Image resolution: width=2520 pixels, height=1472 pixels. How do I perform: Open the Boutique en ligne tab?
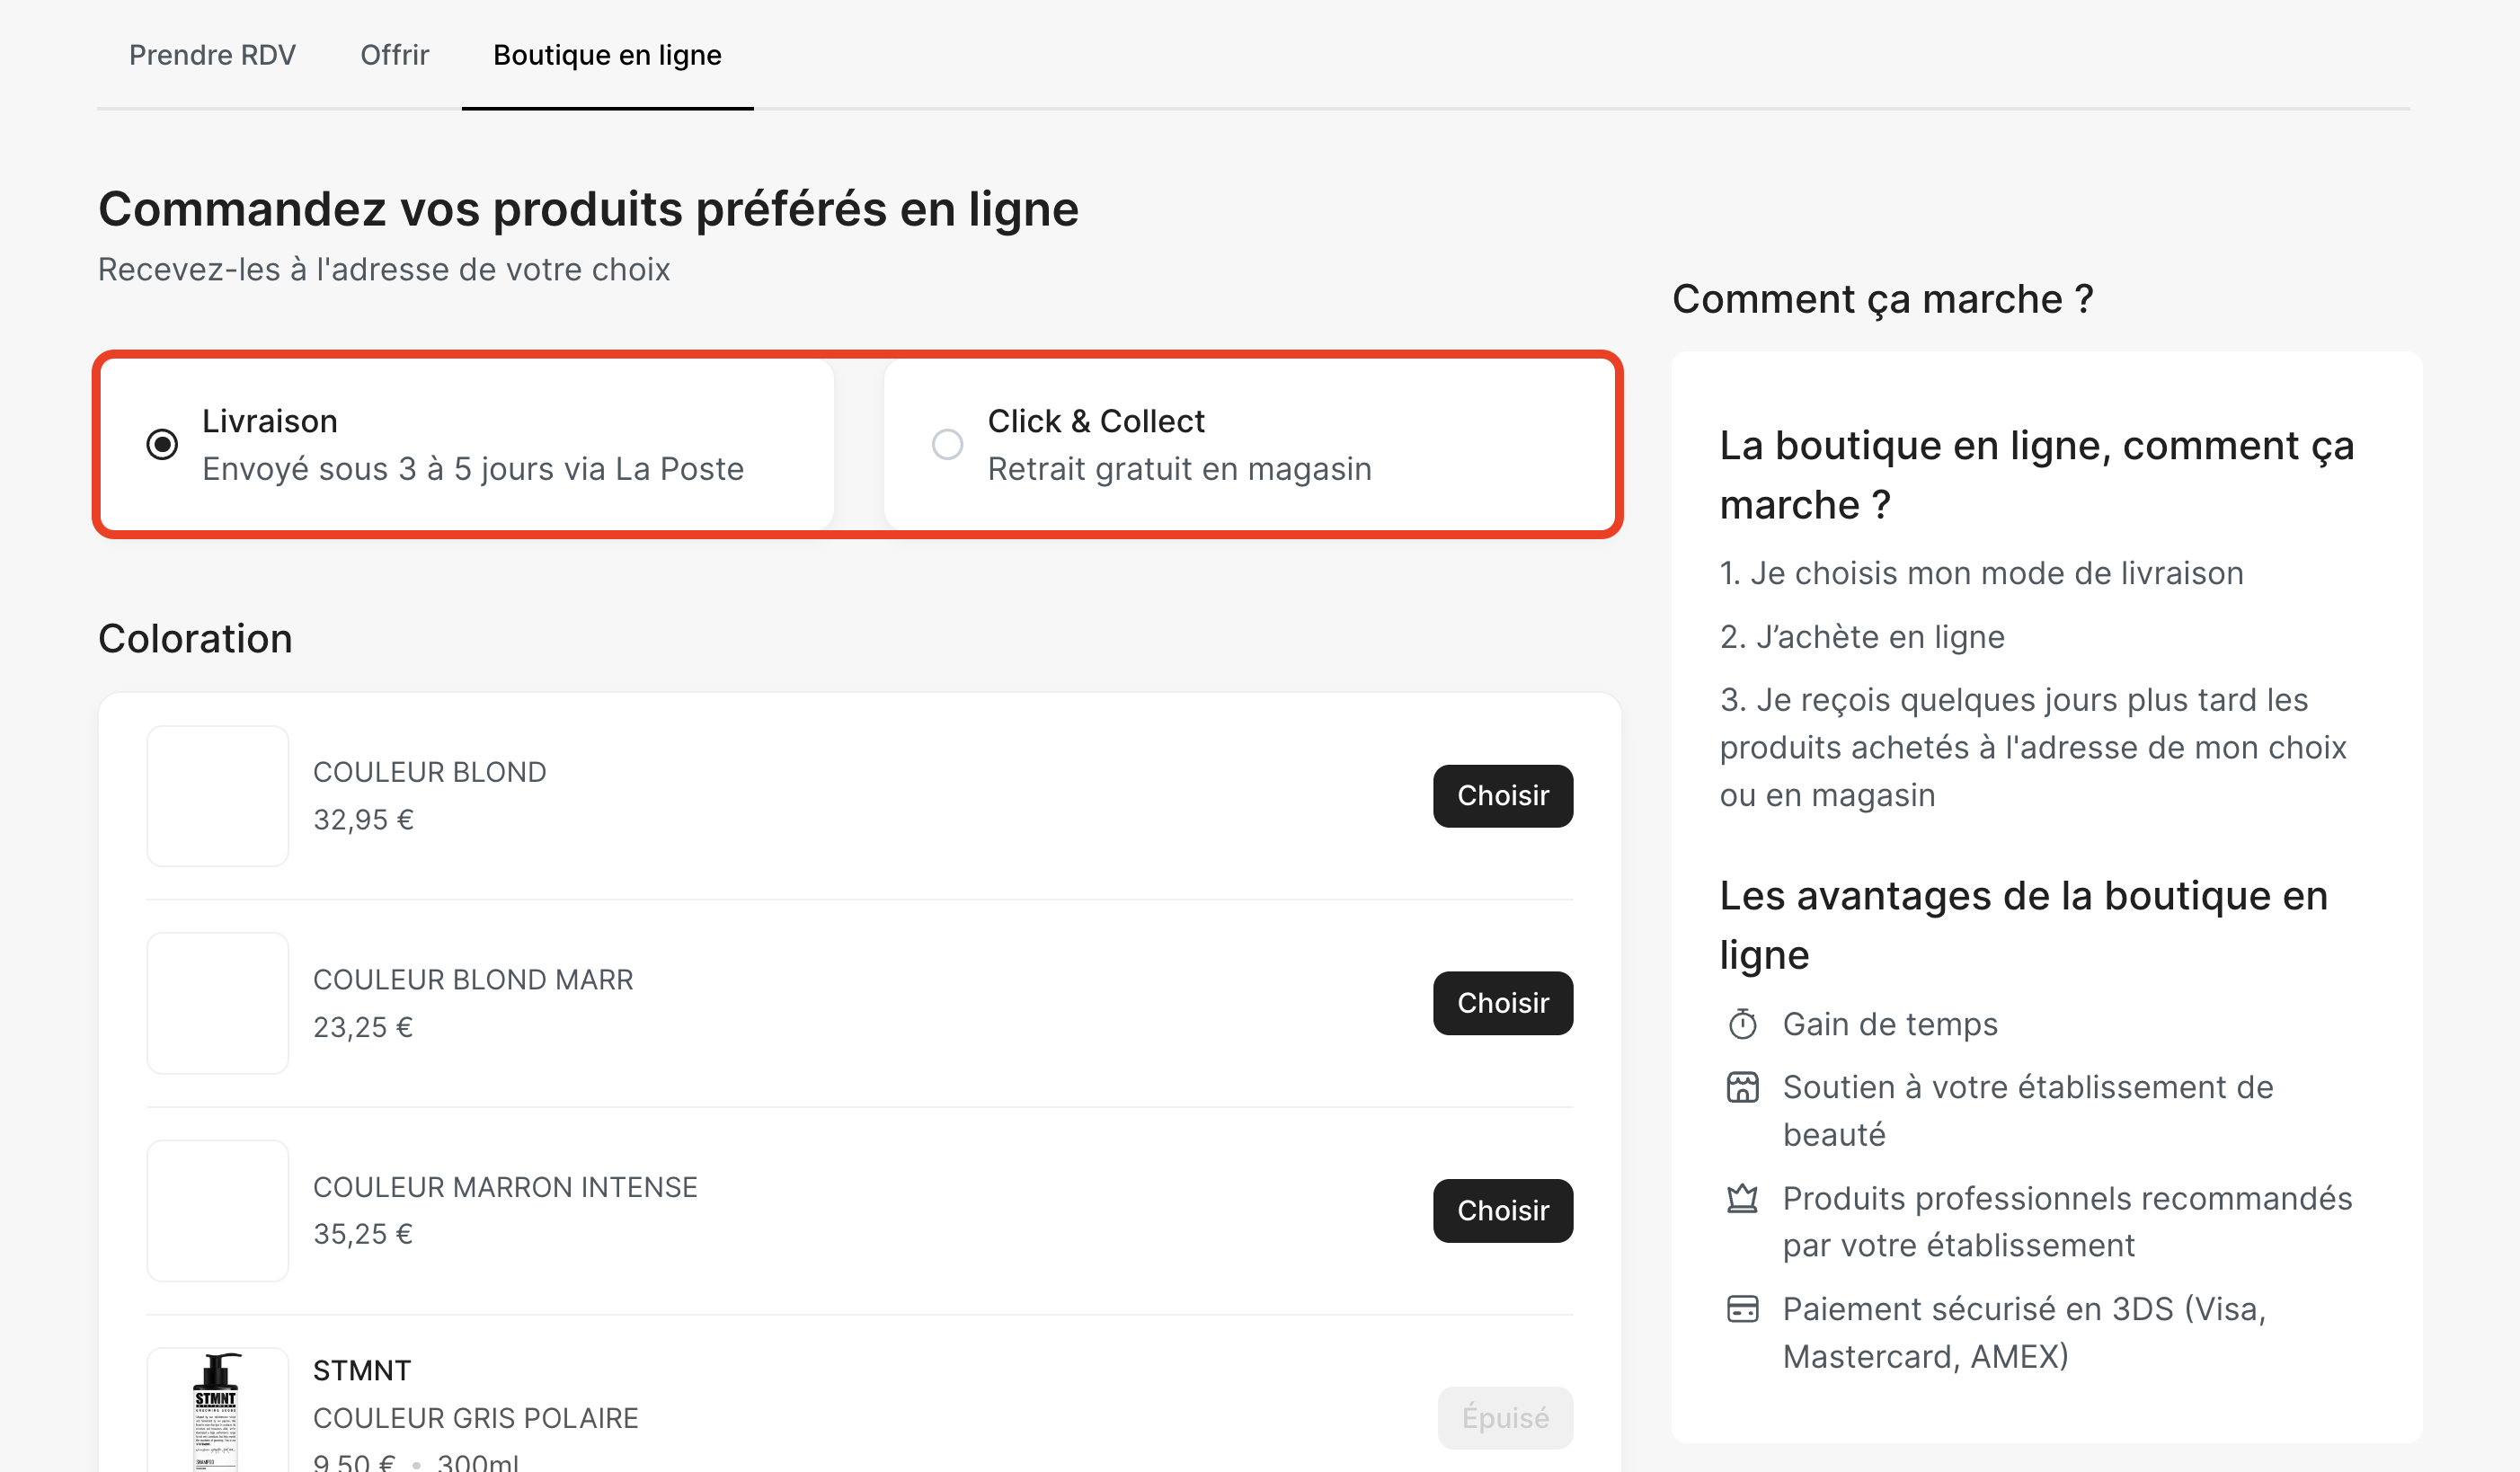click(x=607, y=55)
